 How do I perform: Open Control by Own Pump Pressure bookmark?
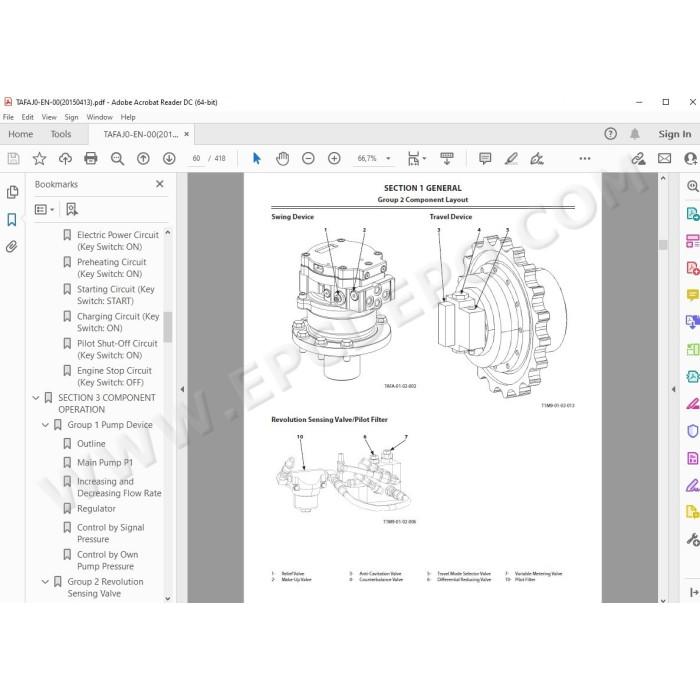tap(108, 560)
